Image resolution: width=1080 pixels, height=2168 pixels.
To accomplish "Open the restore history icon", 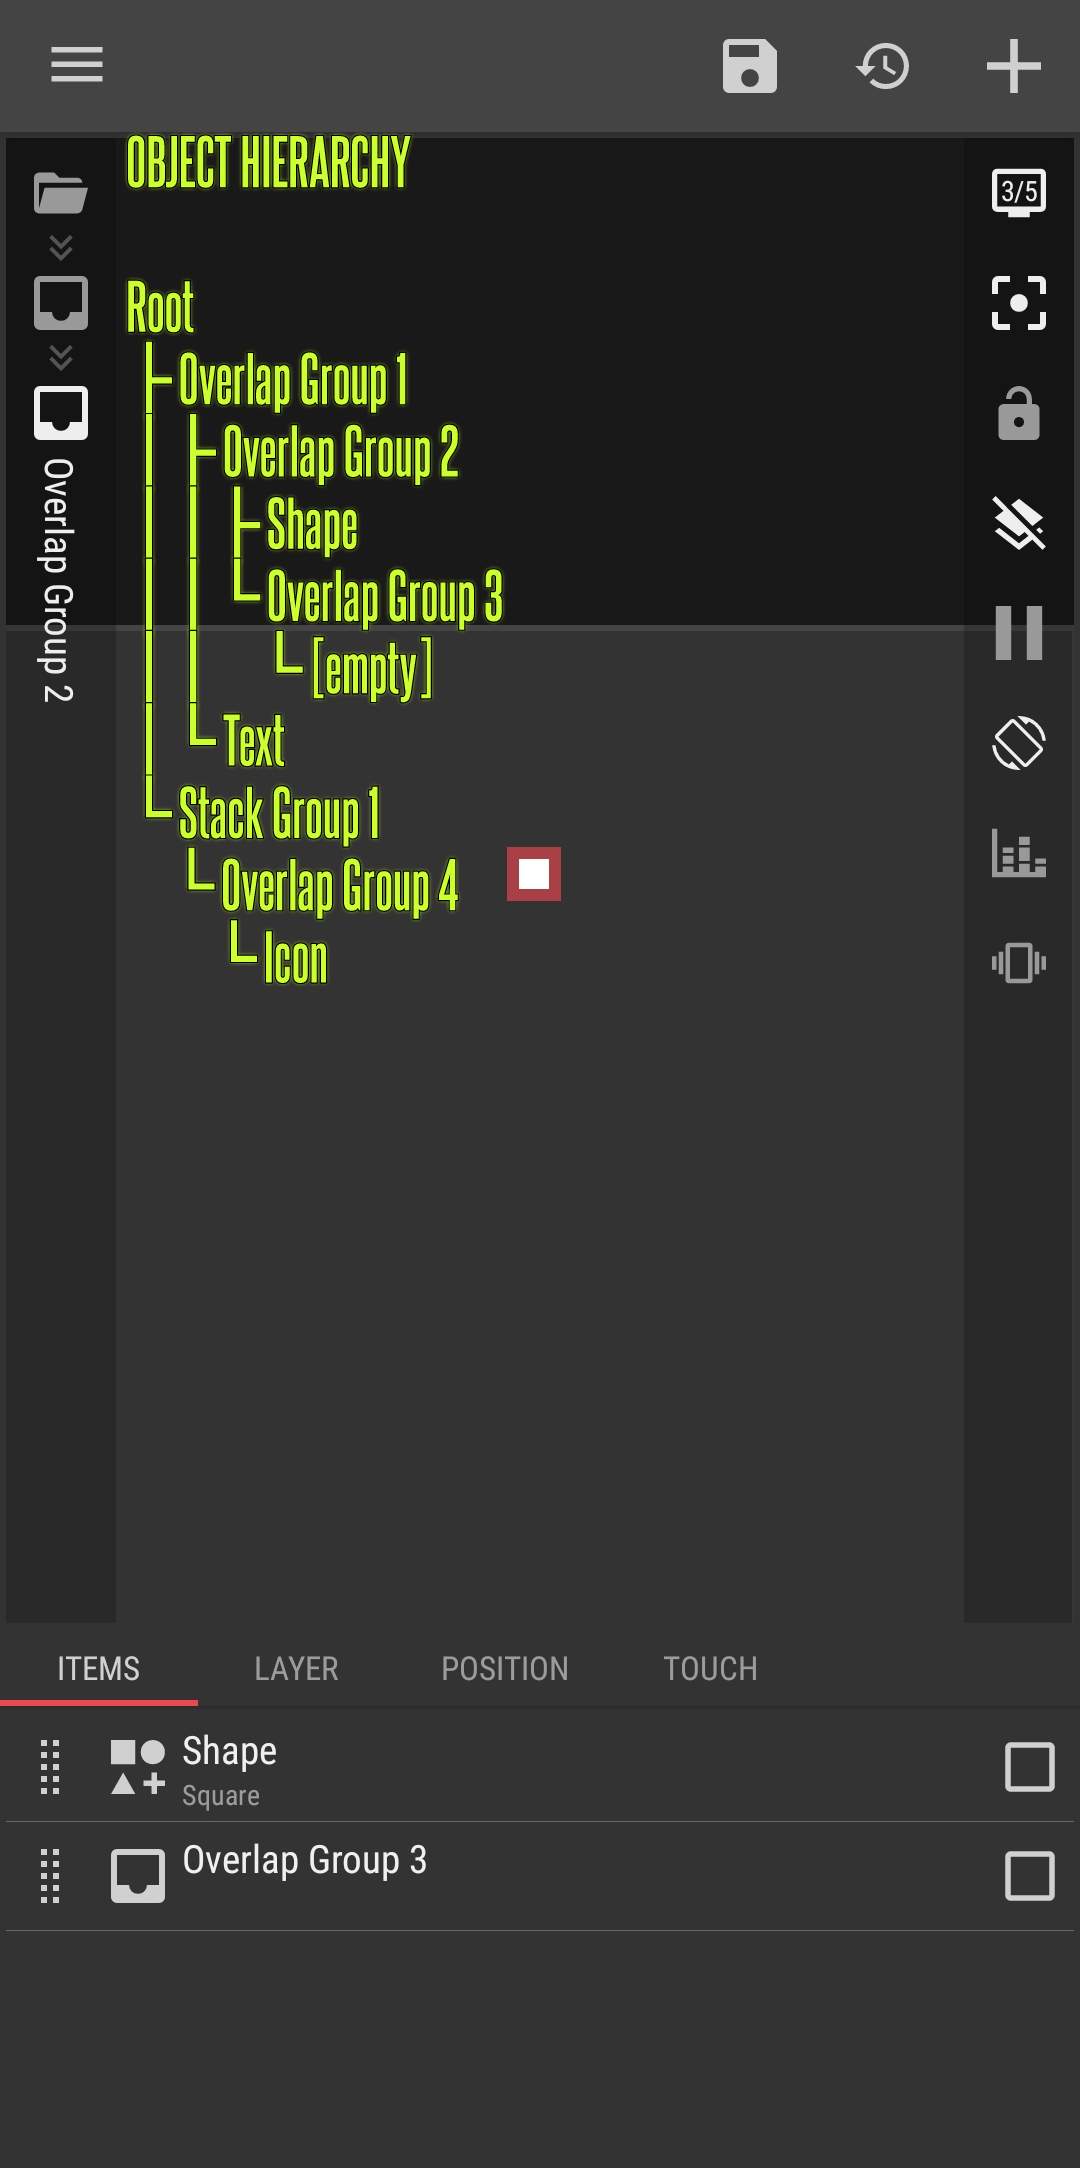I will [883, 66].
